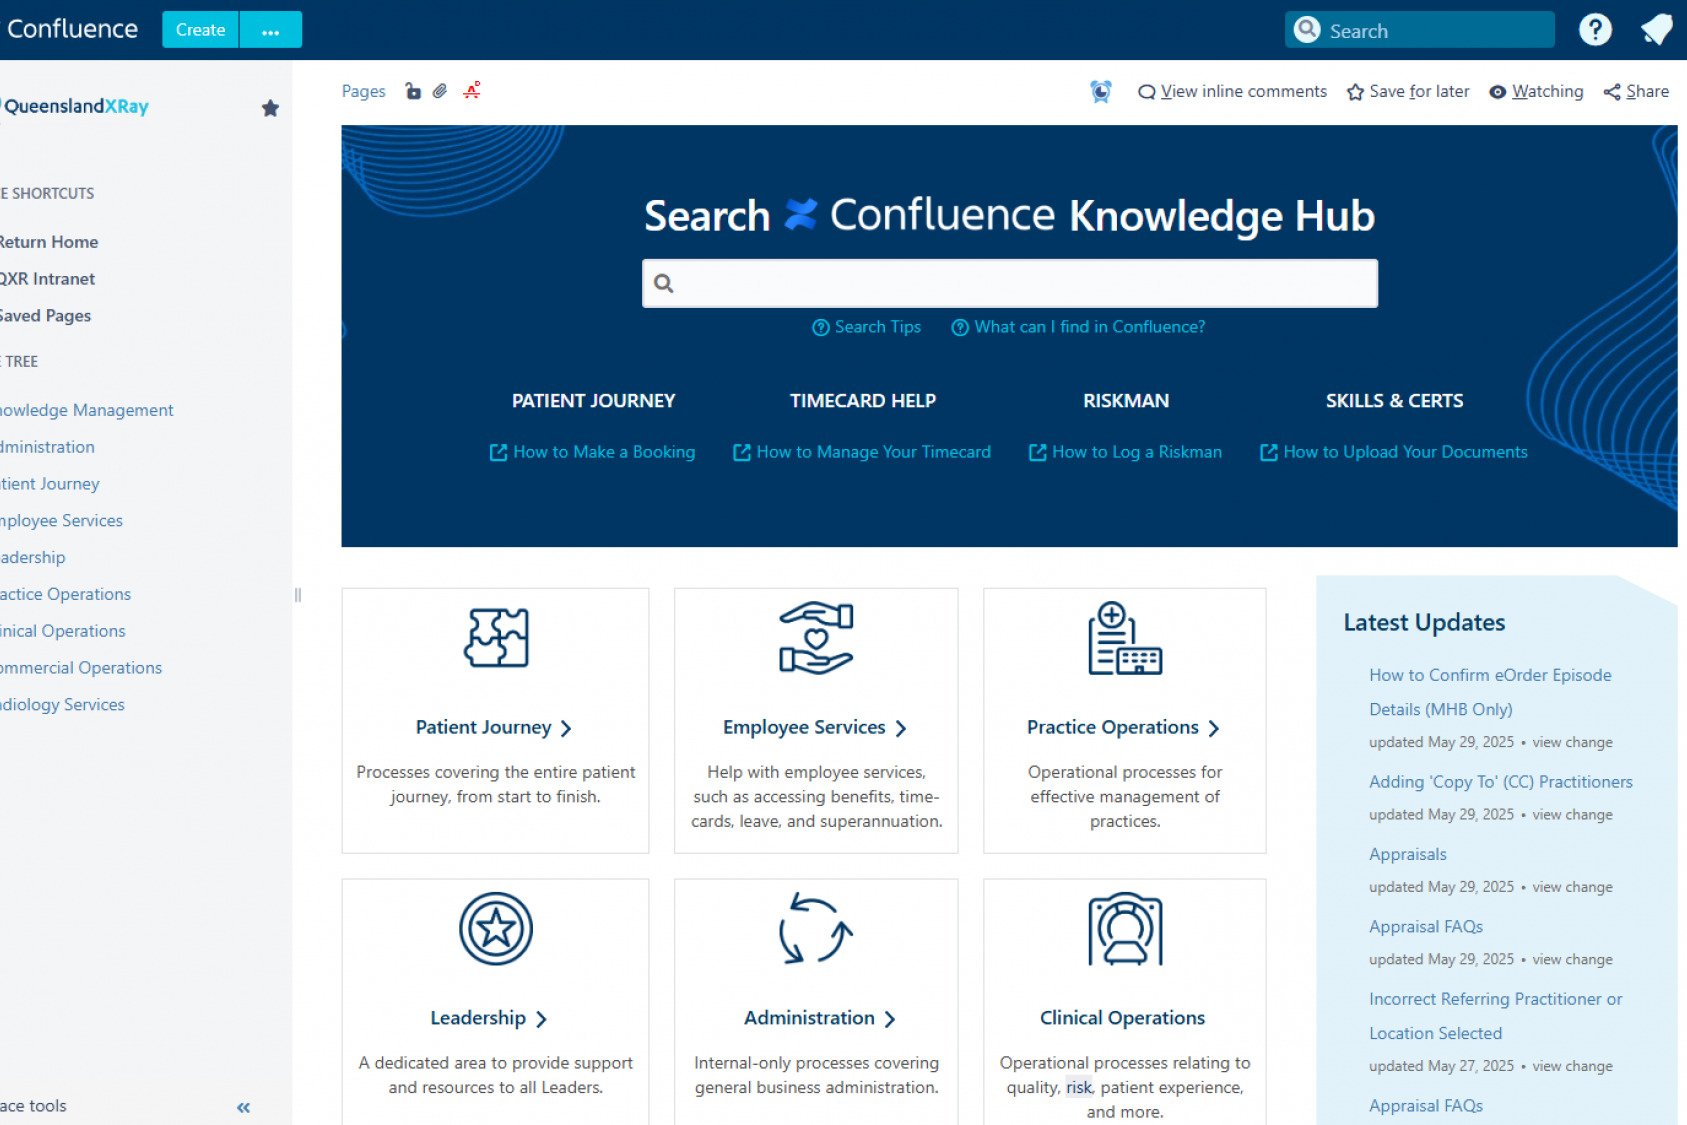Open the Patient Journey card link
The width and height of the screenshot is (1687, 1125).
494,727
